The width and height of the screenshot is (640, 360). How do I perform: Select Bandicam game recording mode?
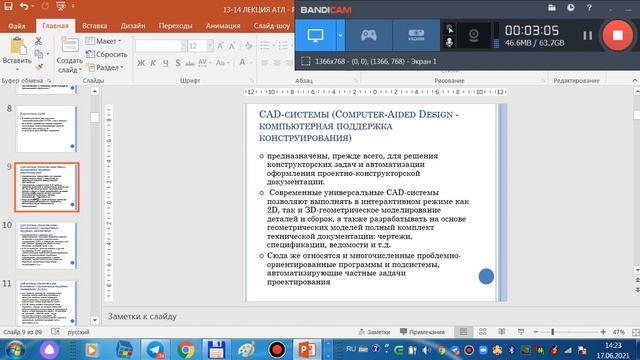tap(368, 35)
